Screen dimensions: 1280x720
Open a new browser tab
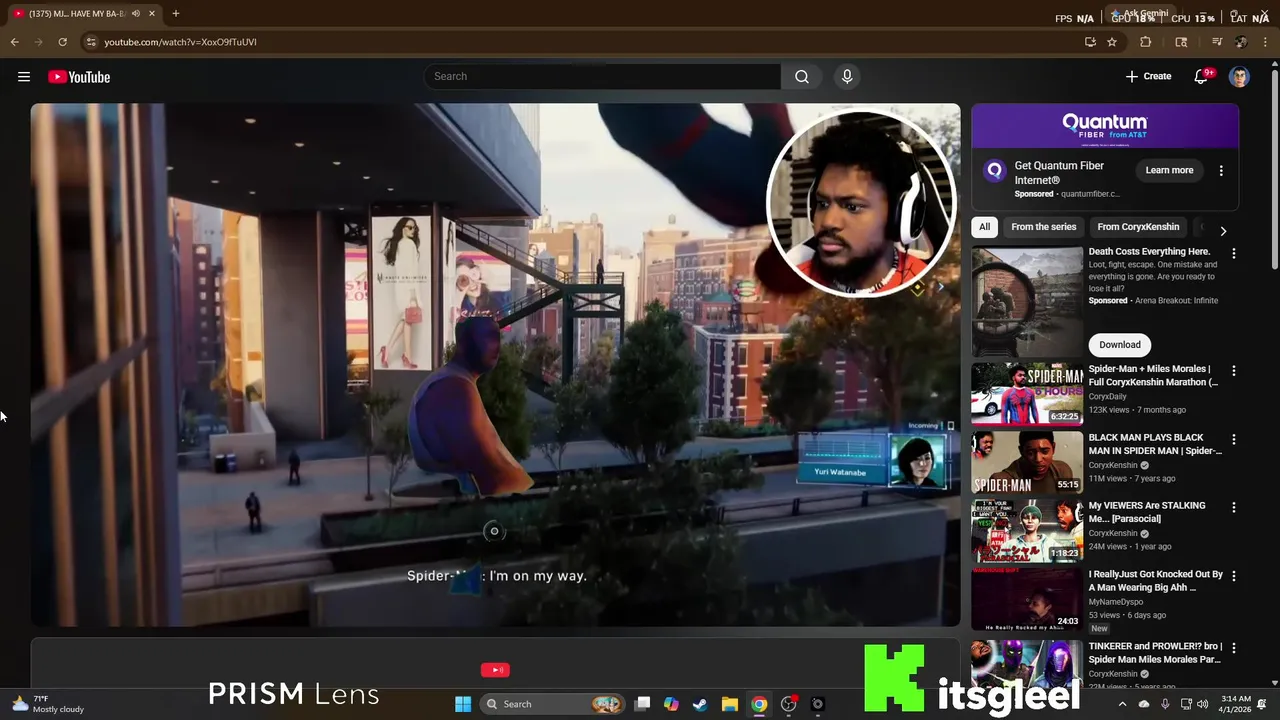pyautogui.click(x=175, y=14)
